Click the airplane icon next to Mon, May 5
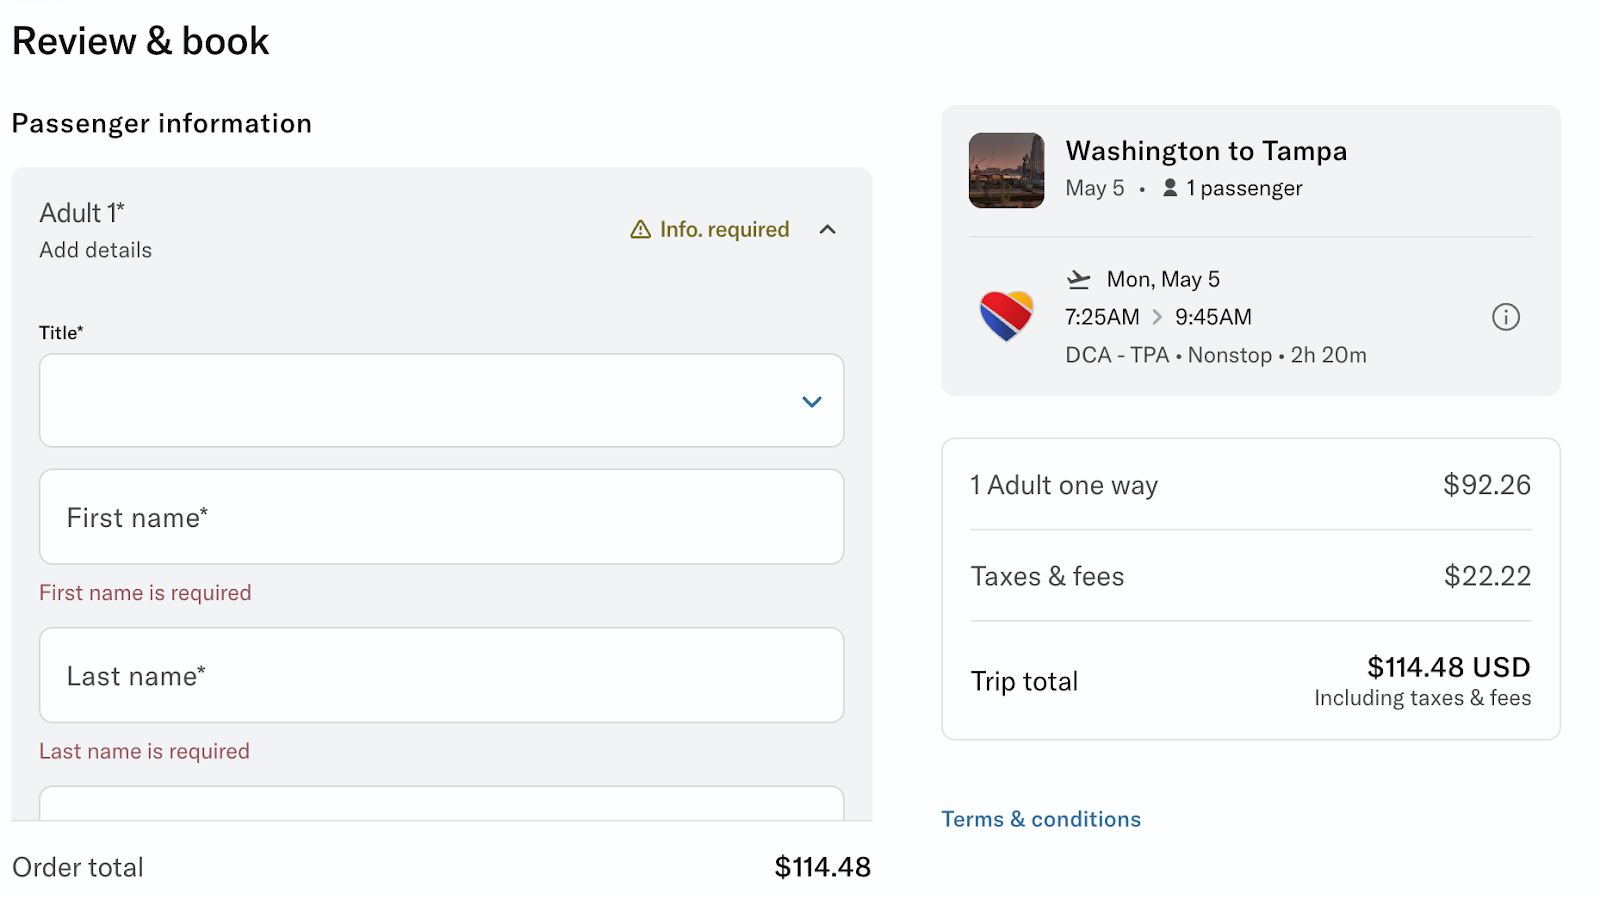 coord(1078,279)
